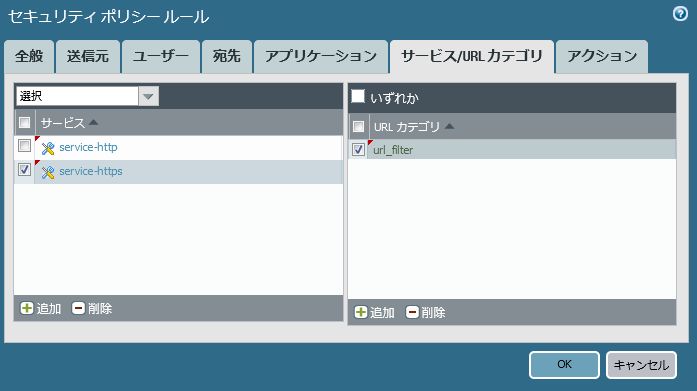This screenshot has width=697, height=391.
Task: Uncheck the service-https checkbox
Action: coord(24,169)
